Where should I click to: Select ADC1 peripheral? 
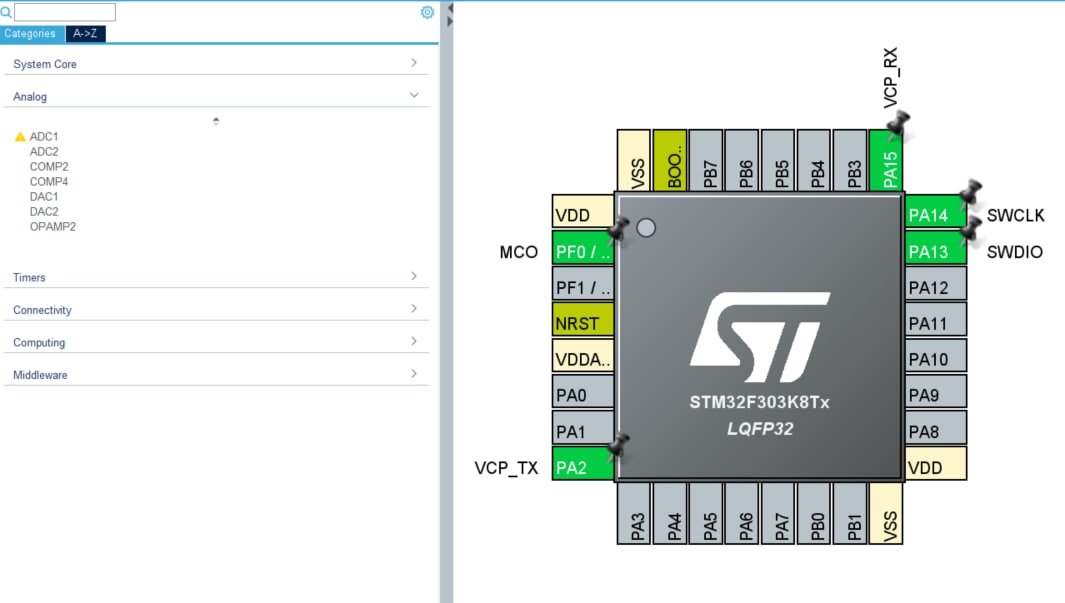pos(44,136)
